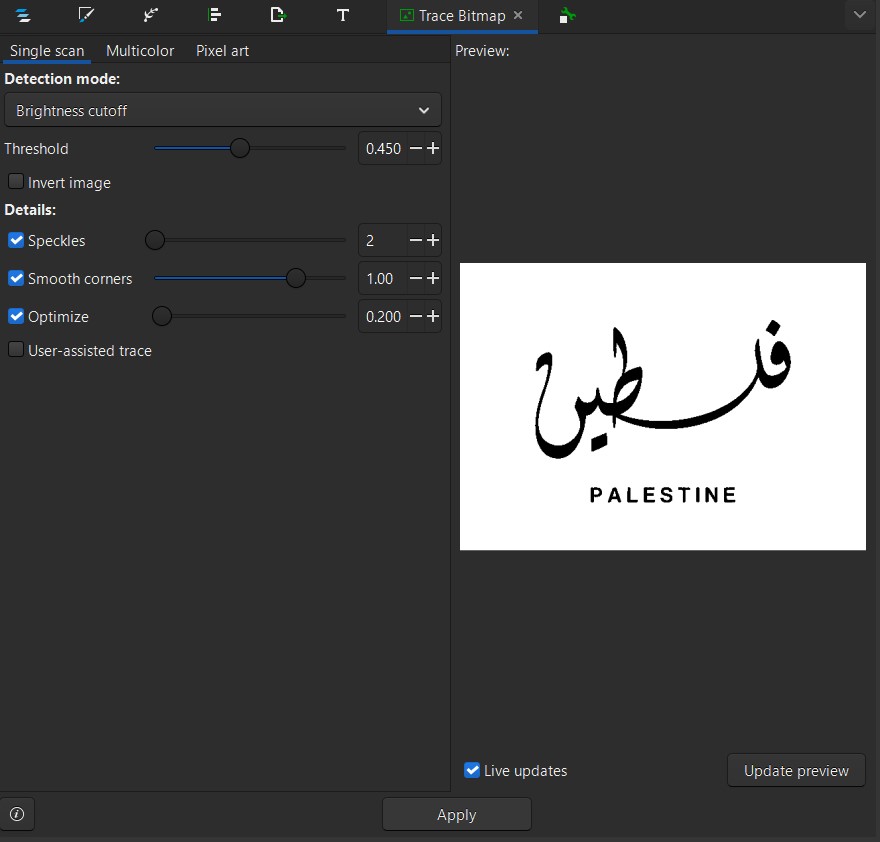Increase Speckles value with plus
Viewport: 880px width, 842px height.
(x=433, y=240)
